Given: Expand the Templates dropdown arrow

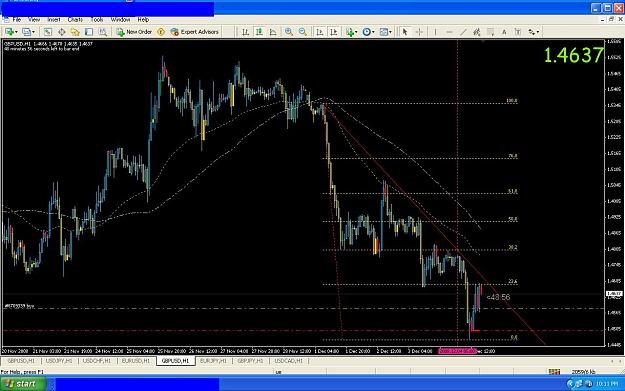Looking at the screenshot, I should pos(390,32).
